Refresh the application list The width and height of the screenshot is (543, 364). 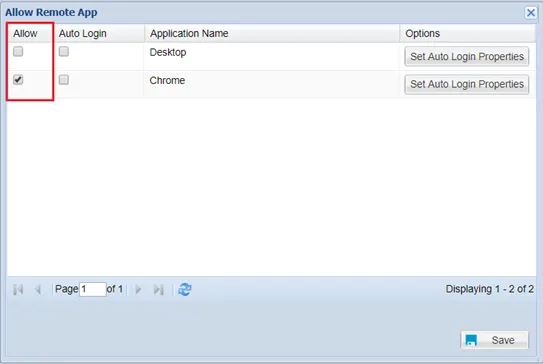tap(185, 289)
